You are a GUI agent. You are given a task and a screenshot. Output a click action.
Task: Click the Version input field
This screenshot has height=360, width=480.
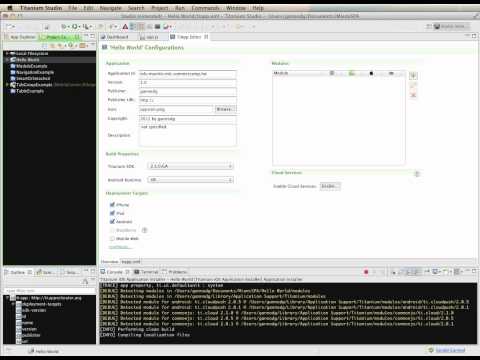(x=188, y=82)
